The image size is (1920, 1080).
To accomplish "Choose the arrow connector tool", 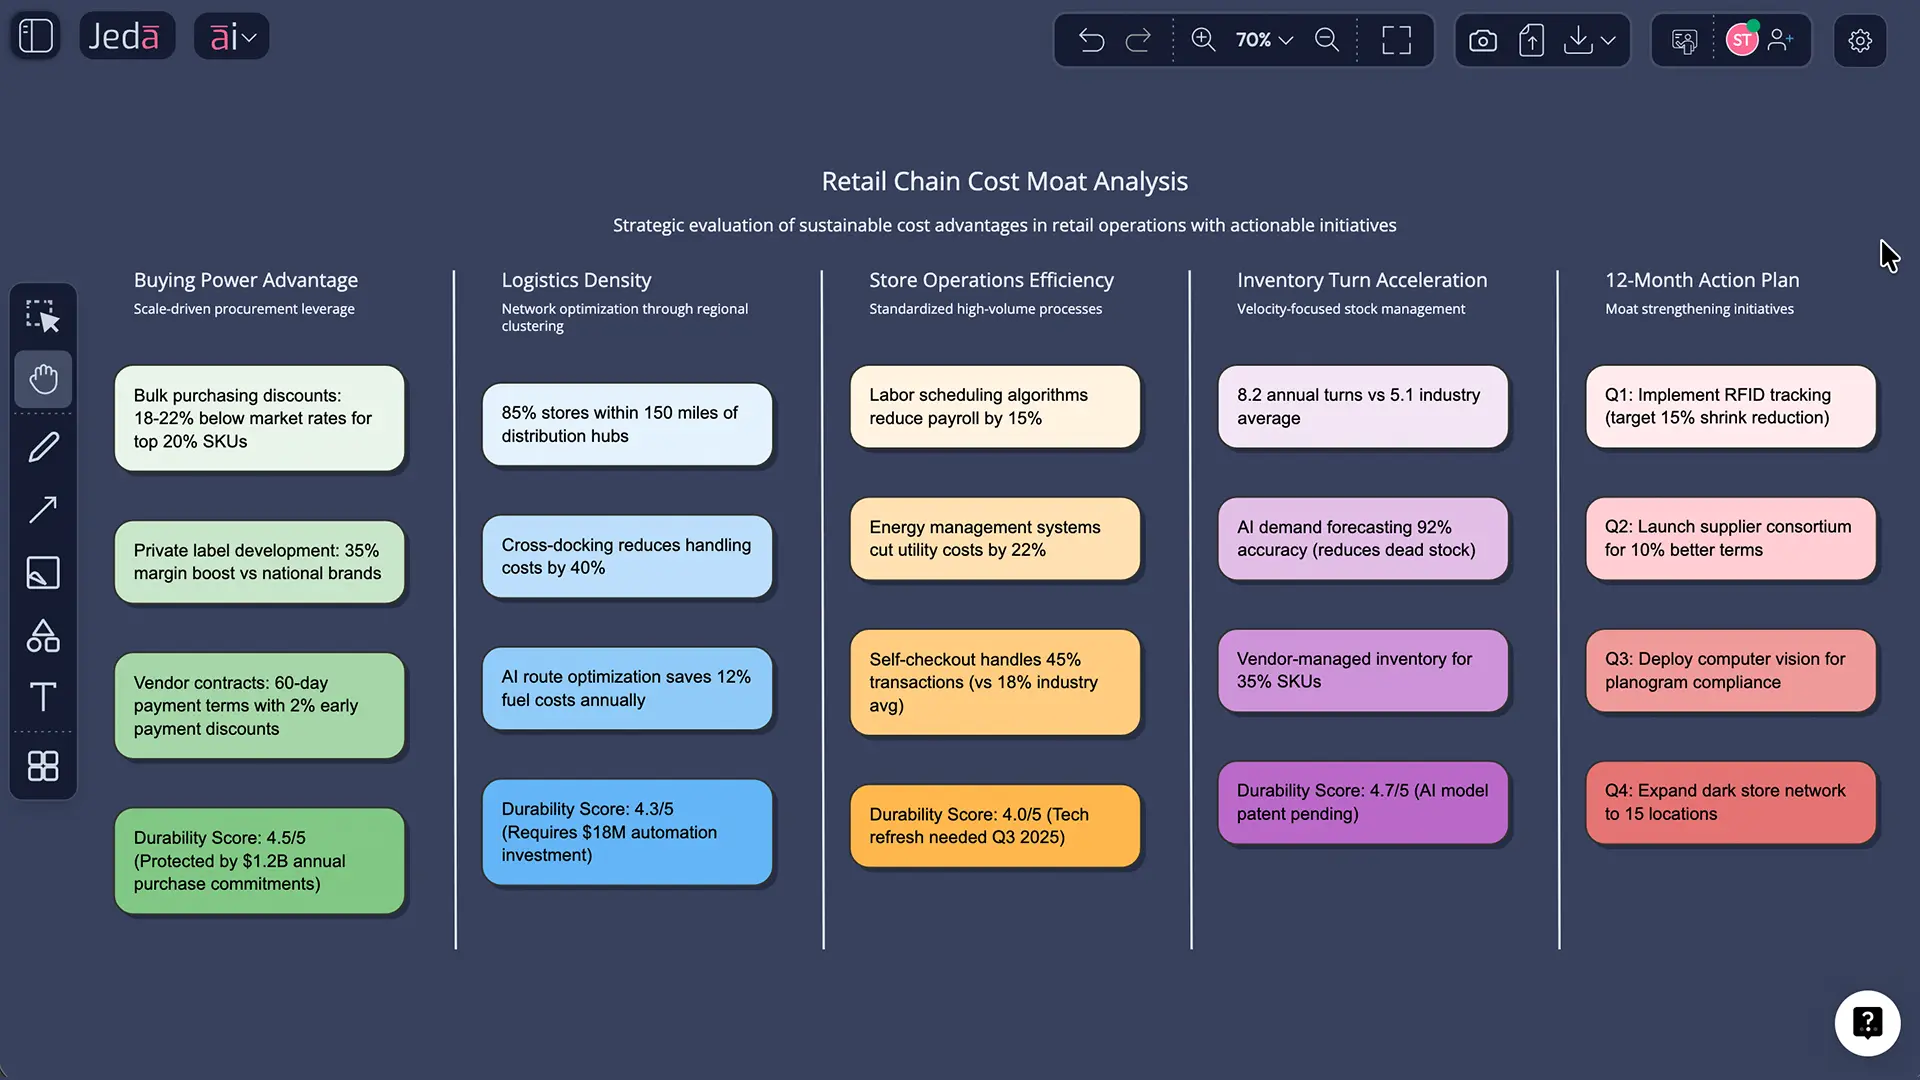I will (x=43, y=510).
